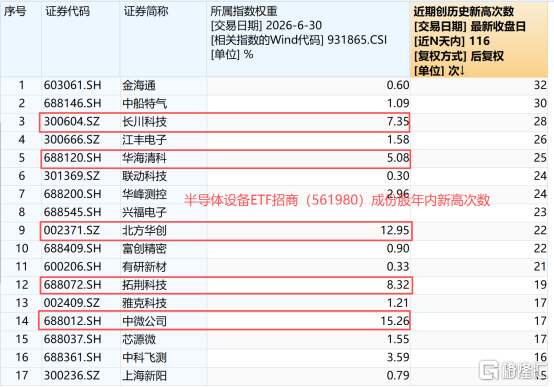Select weight value 15.26

[x=395, y=321]
